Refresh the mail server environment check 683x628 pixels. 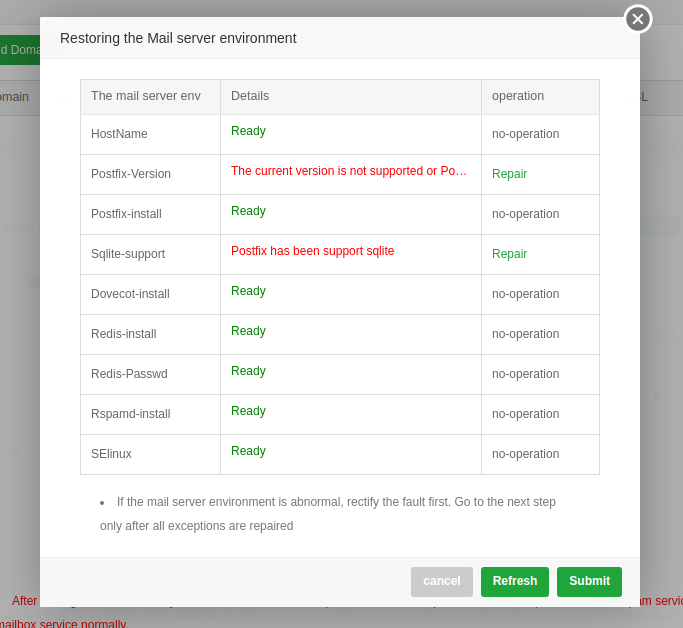[x=515, y=581]
